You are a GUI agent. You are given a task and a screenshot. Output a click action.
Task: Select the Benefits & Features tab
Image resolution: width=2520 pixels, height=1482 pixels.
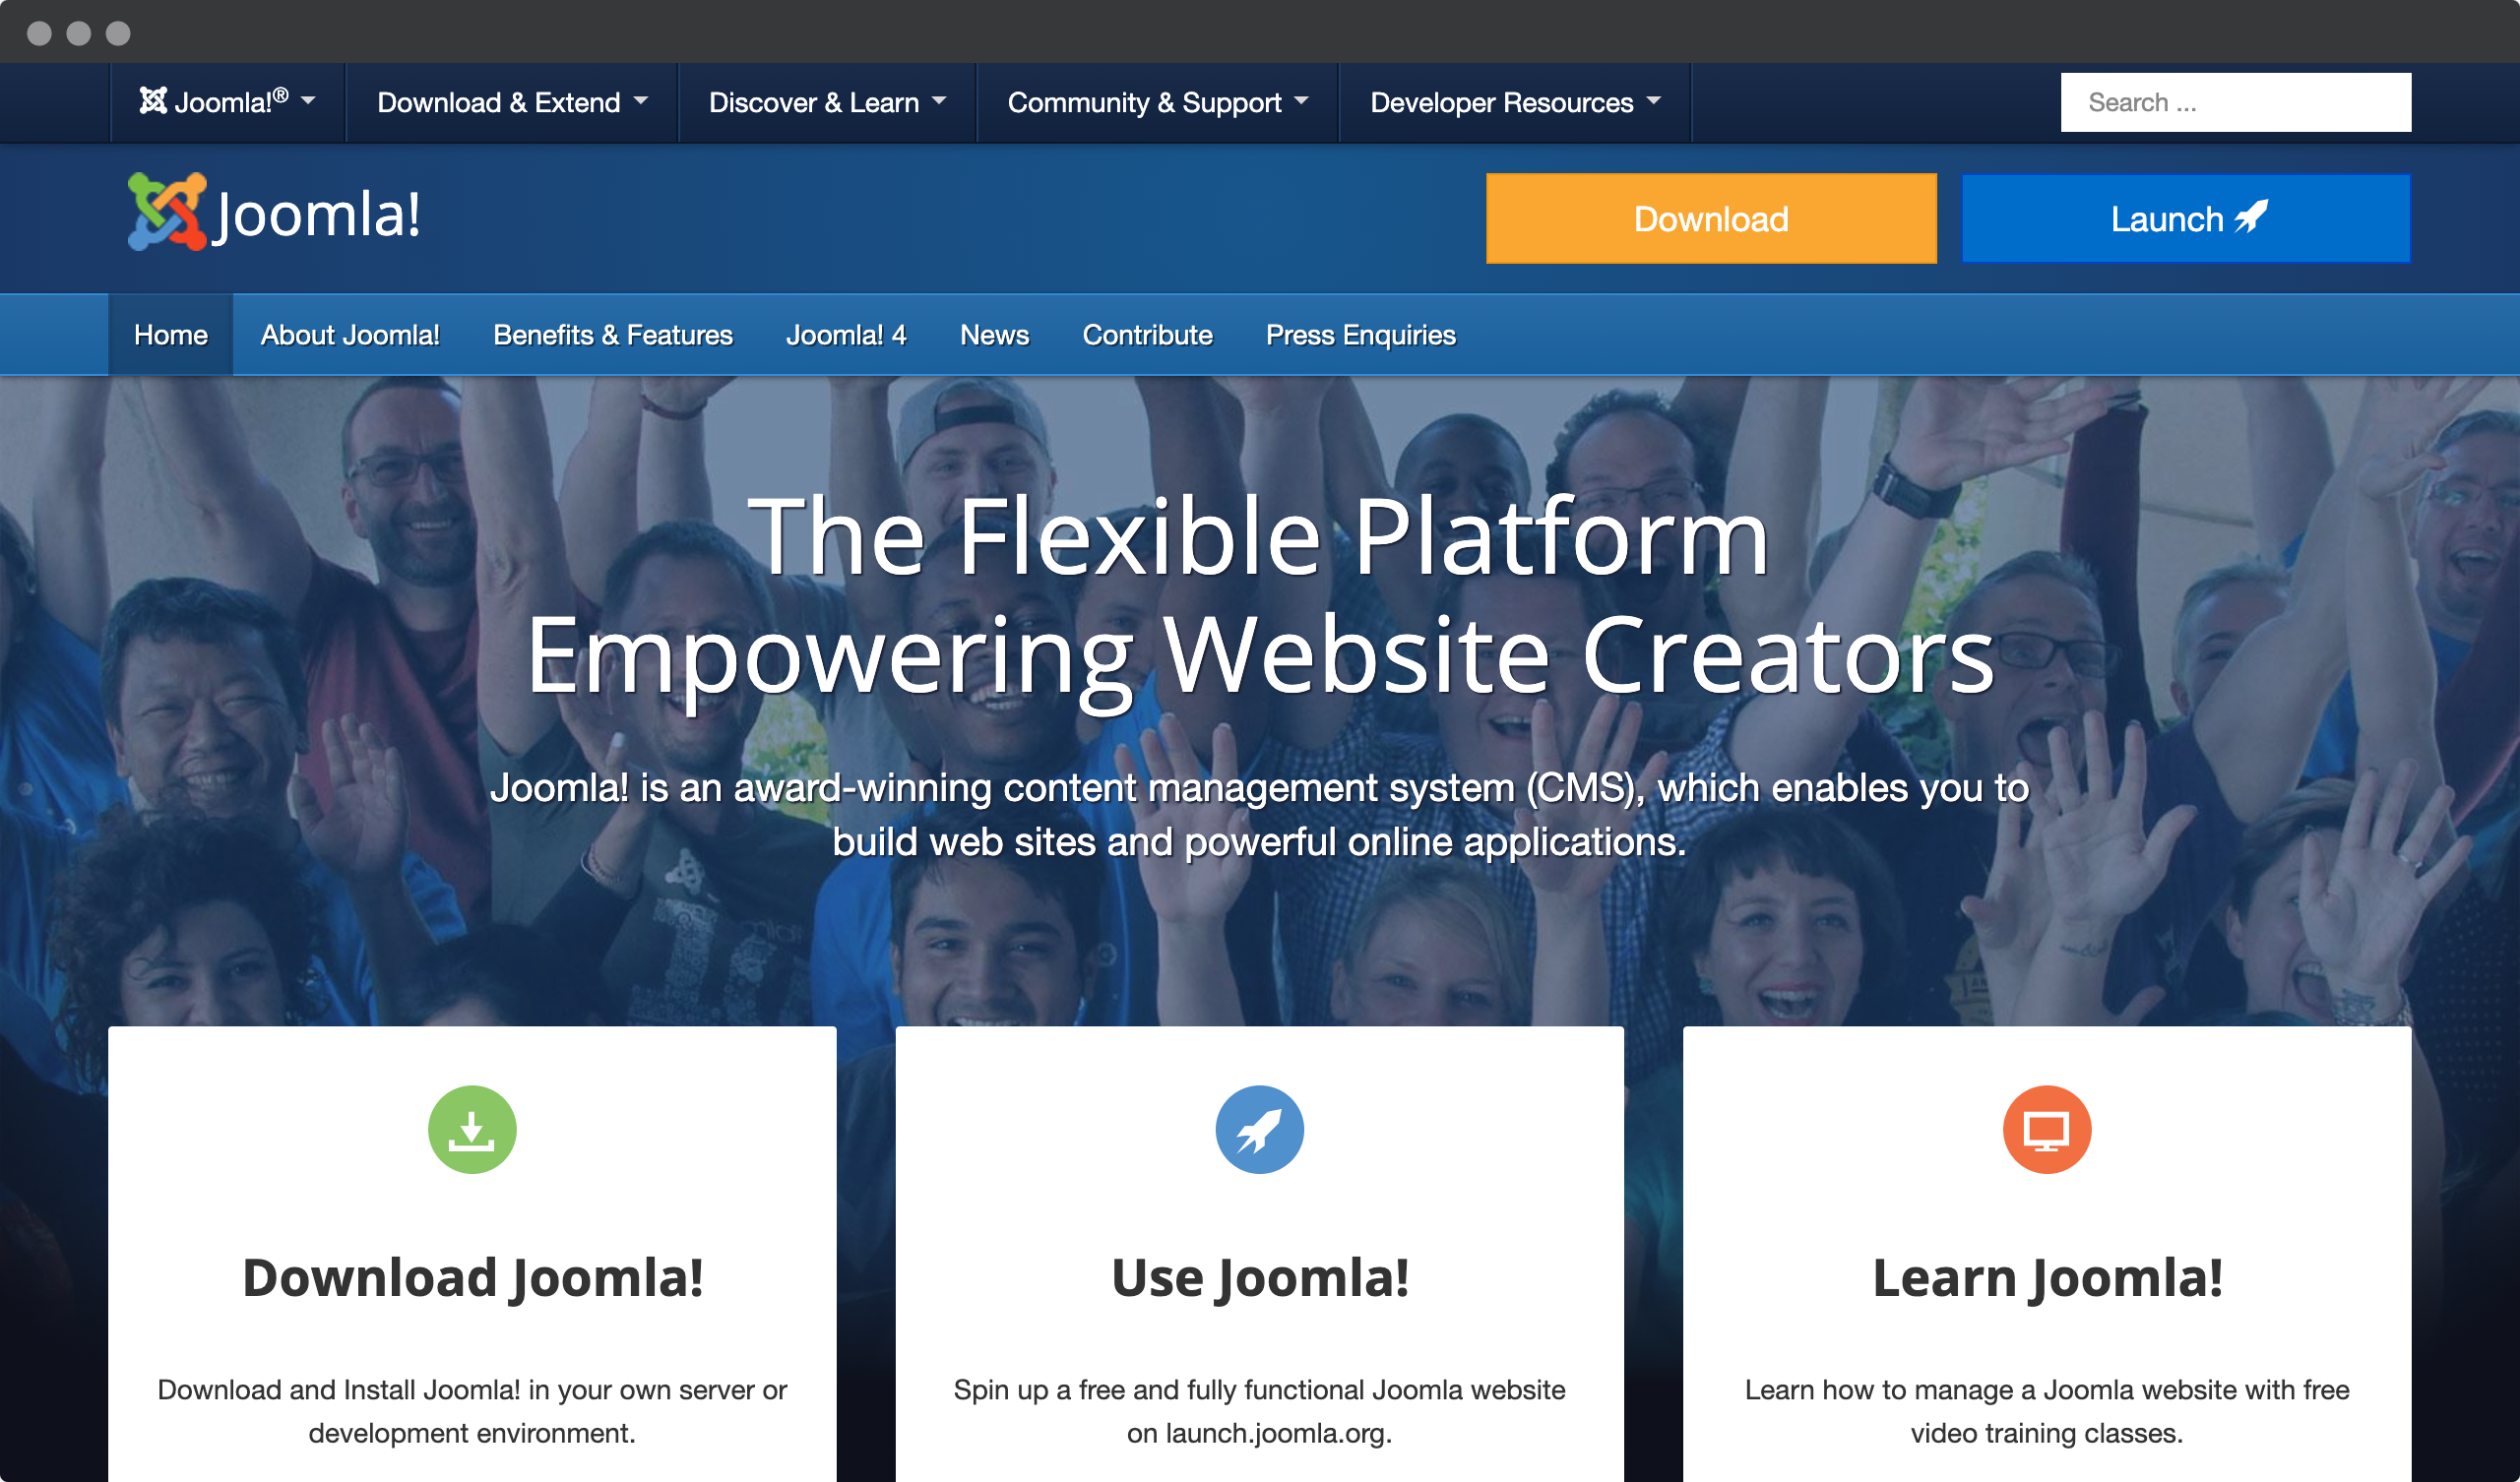pos(614,336)
